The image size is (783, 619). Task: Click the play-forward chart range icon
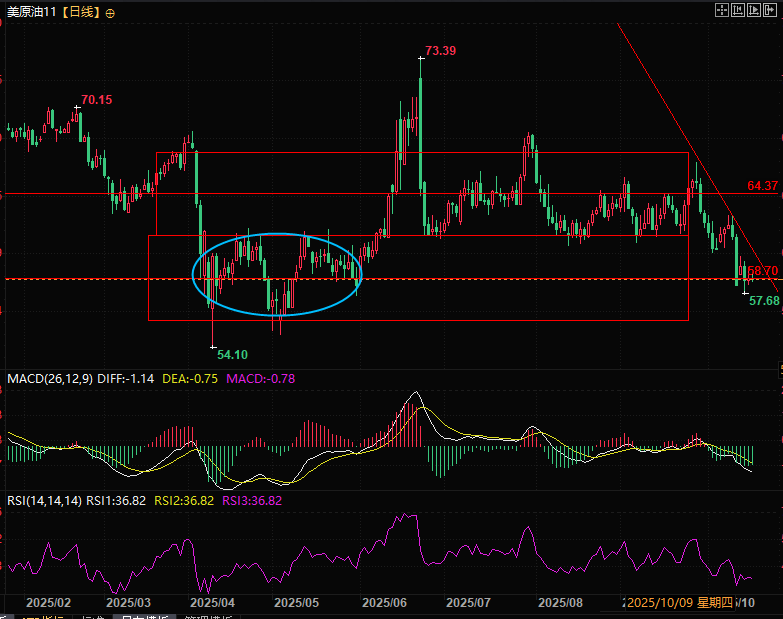(754, 10)
